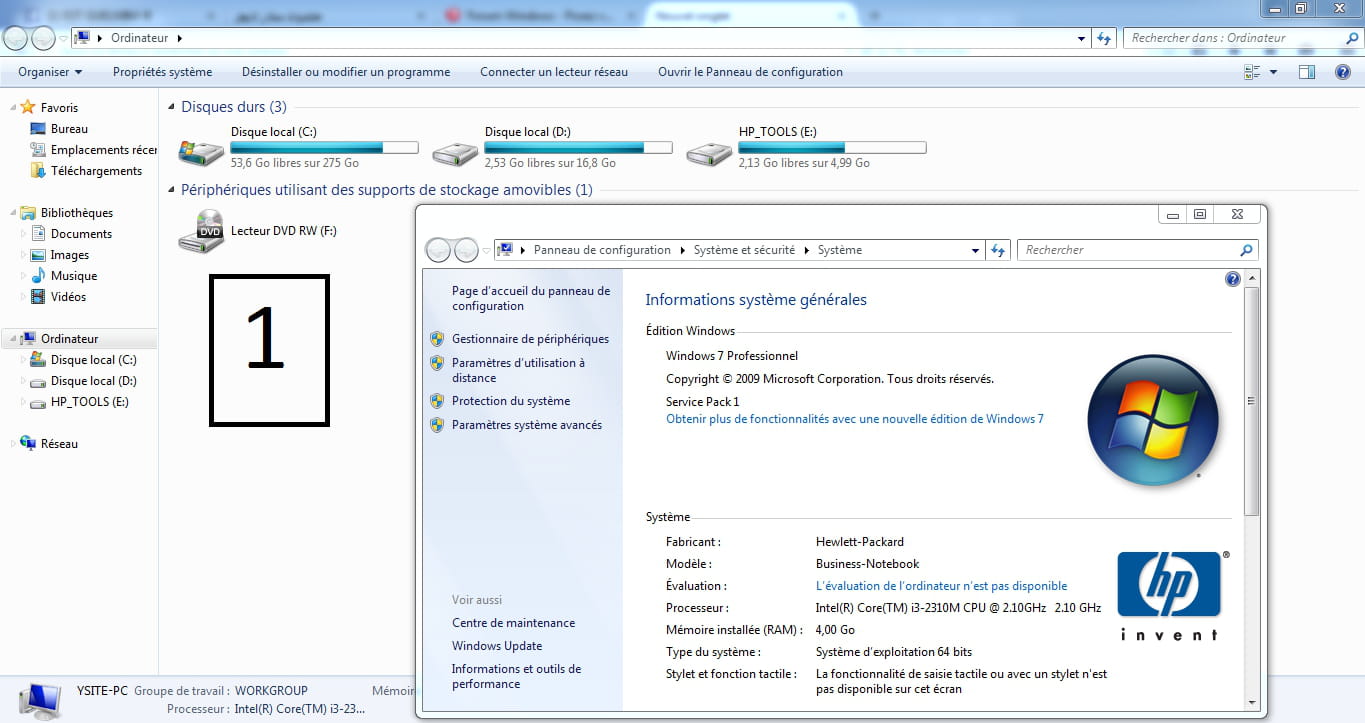Collapse the Périphériques amovibles group
Viewport: 1365px width, 723px height.
tap(172, 190)
